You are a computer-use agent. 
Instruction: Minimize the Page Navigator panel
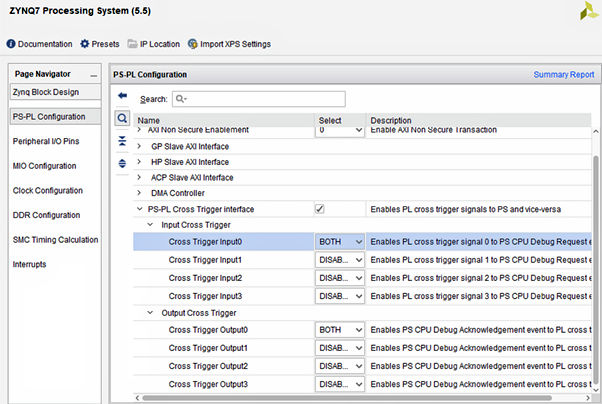[93, 75]
